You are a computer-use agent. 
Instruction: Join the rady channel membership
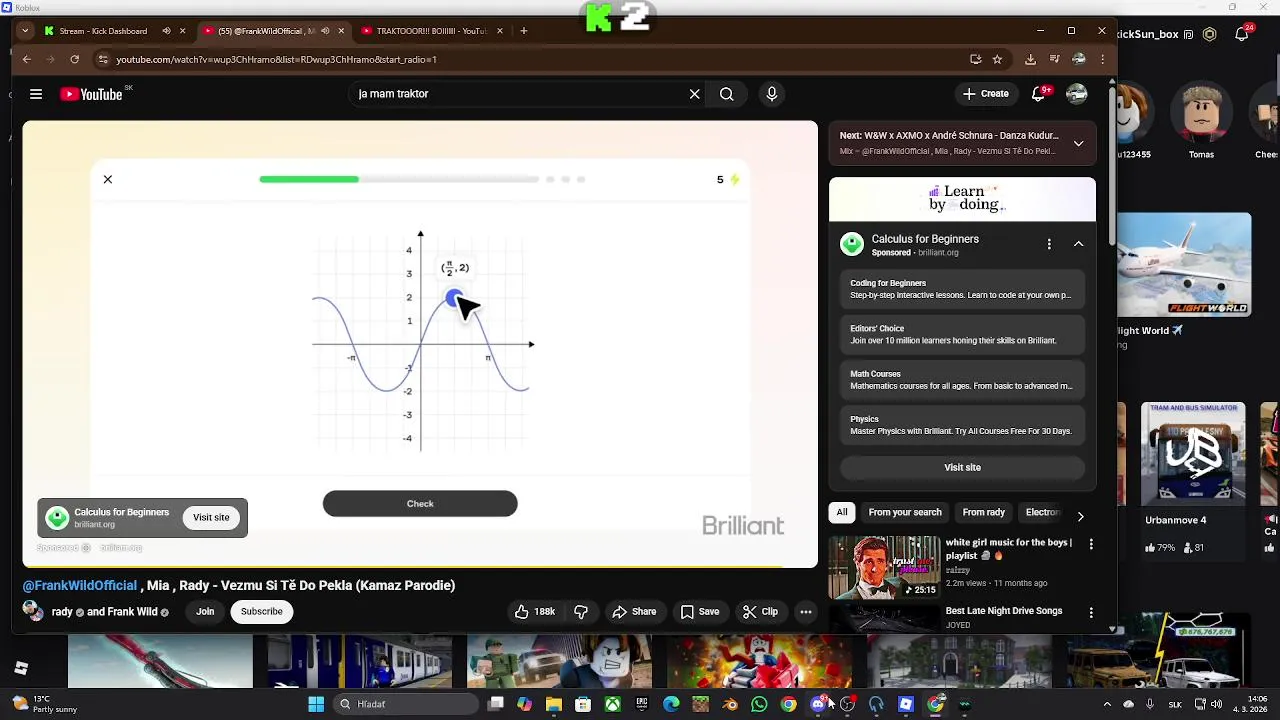[x=205, y=612]
